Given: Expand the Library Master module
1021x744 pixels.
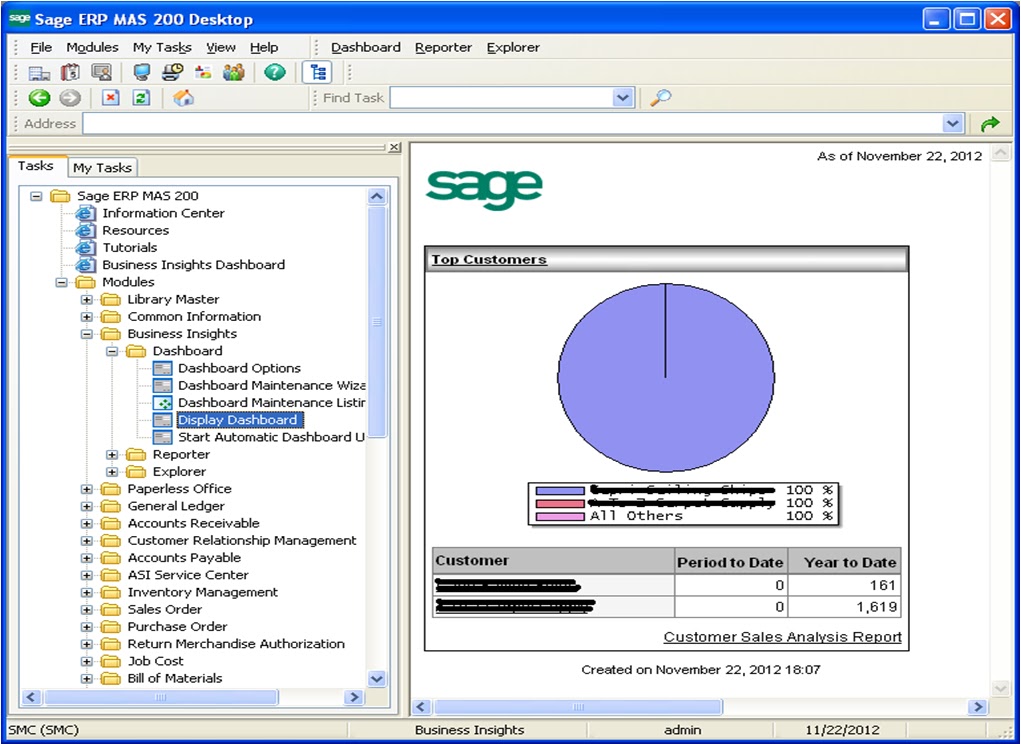Looking at the screenshot, I should click(x=87, y=299).
